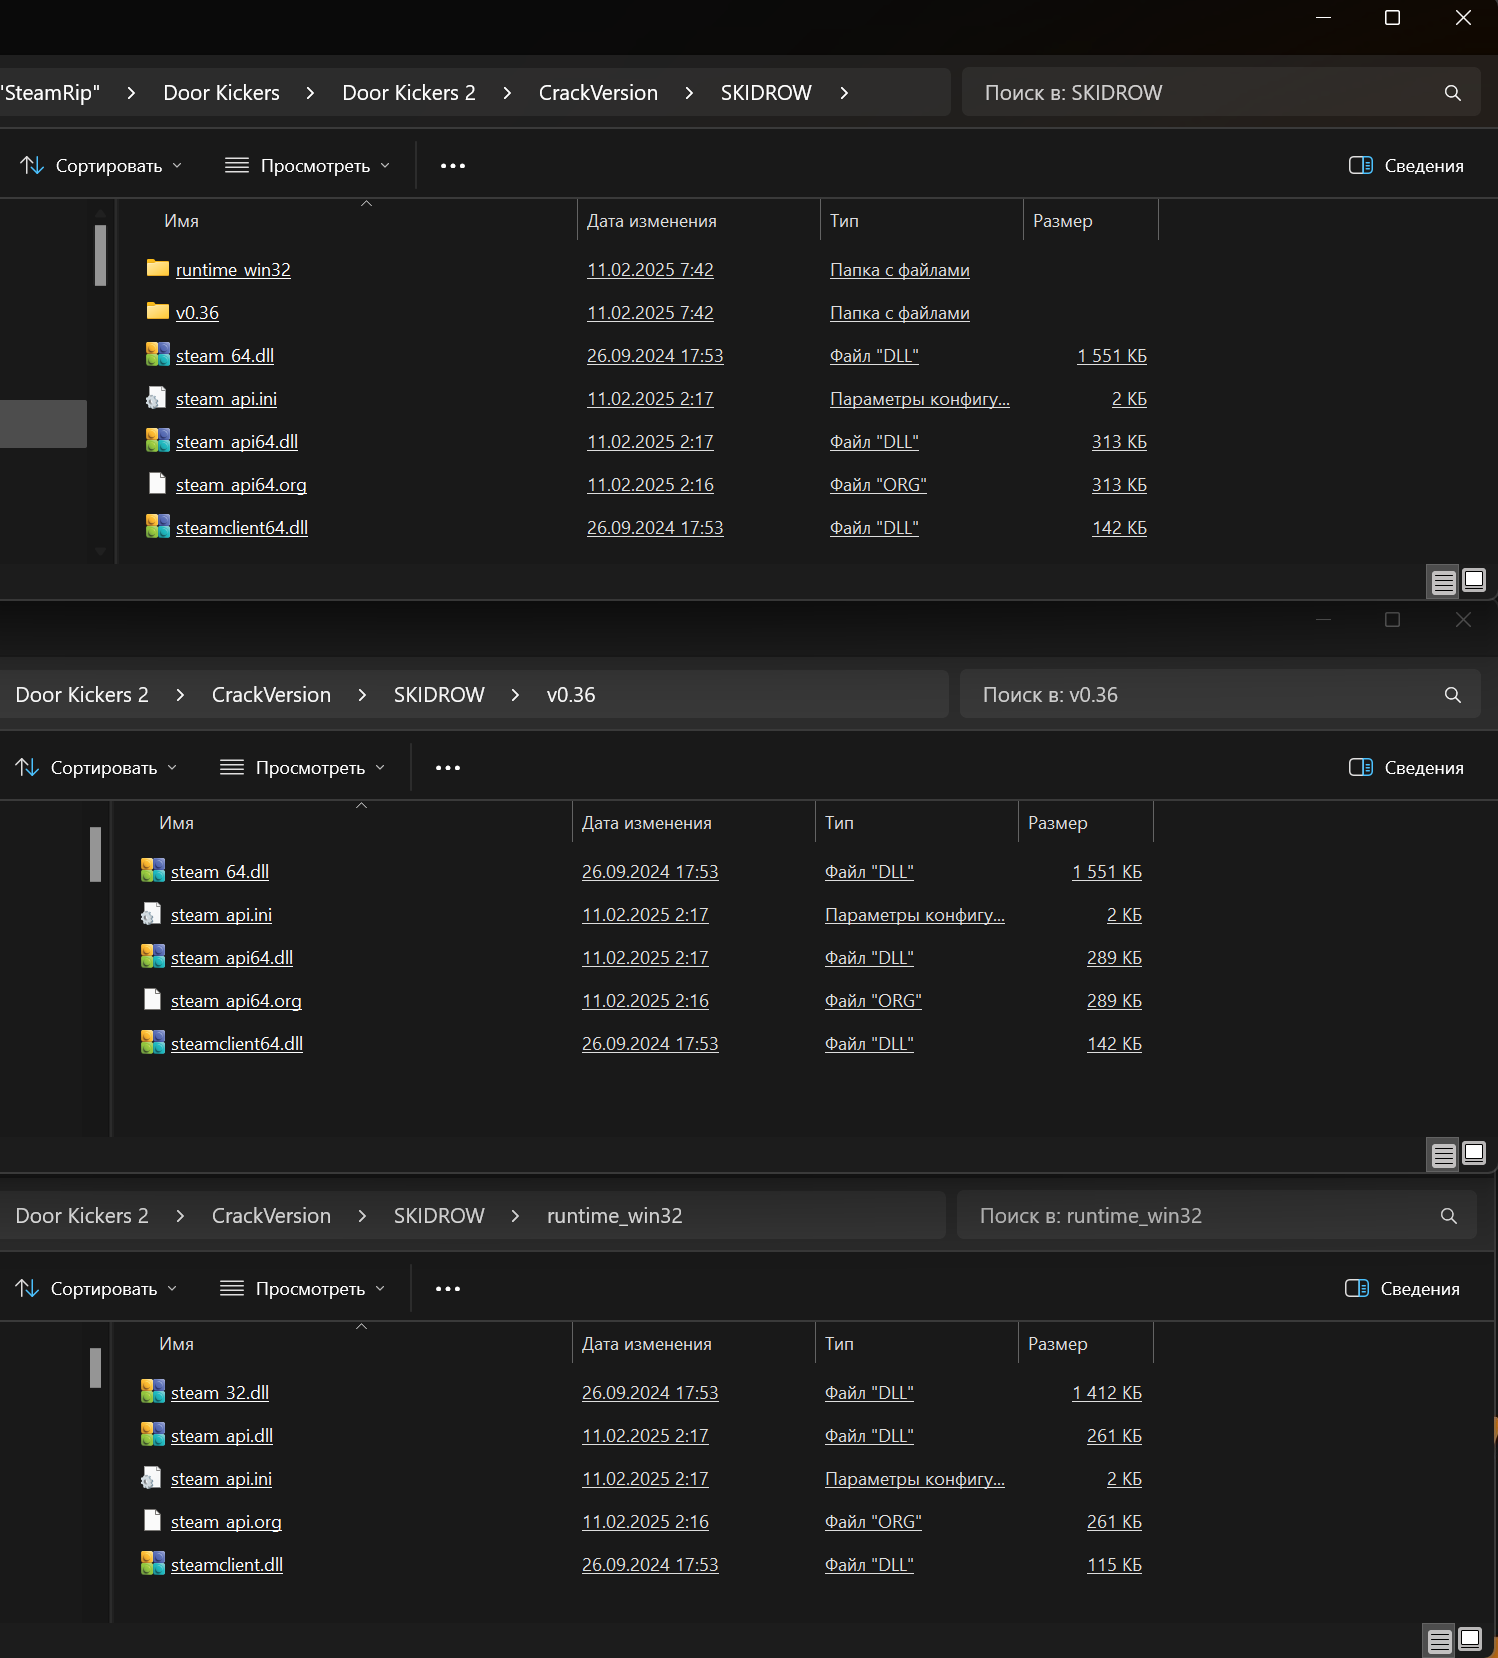Select steam_api.dll icon in runtime_win32 window
The width and height of the screenshot is (1498, 1658).
coord(152,1434)
